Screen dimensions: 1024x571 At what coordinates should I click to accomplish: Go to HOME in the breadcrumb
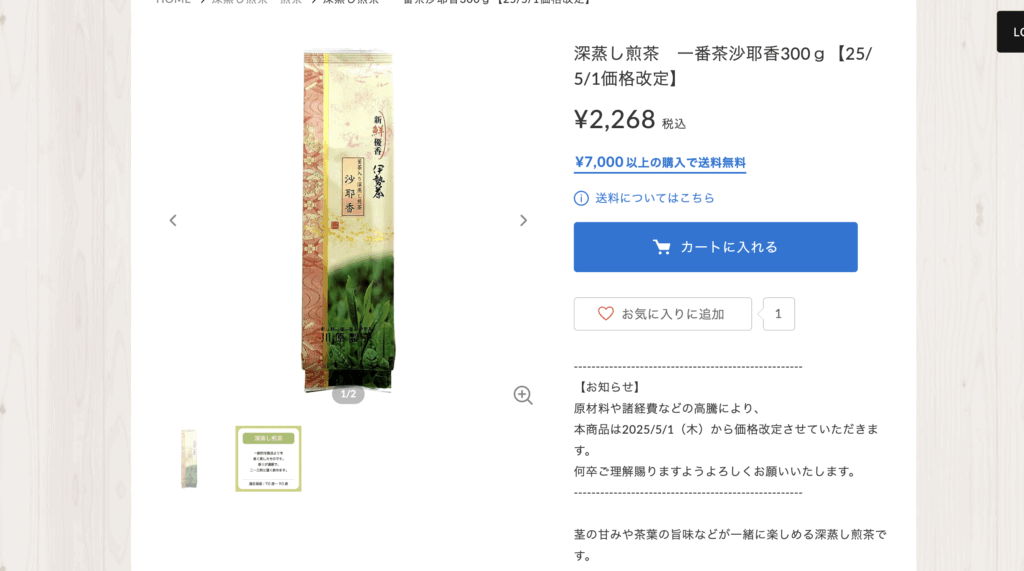173,1
